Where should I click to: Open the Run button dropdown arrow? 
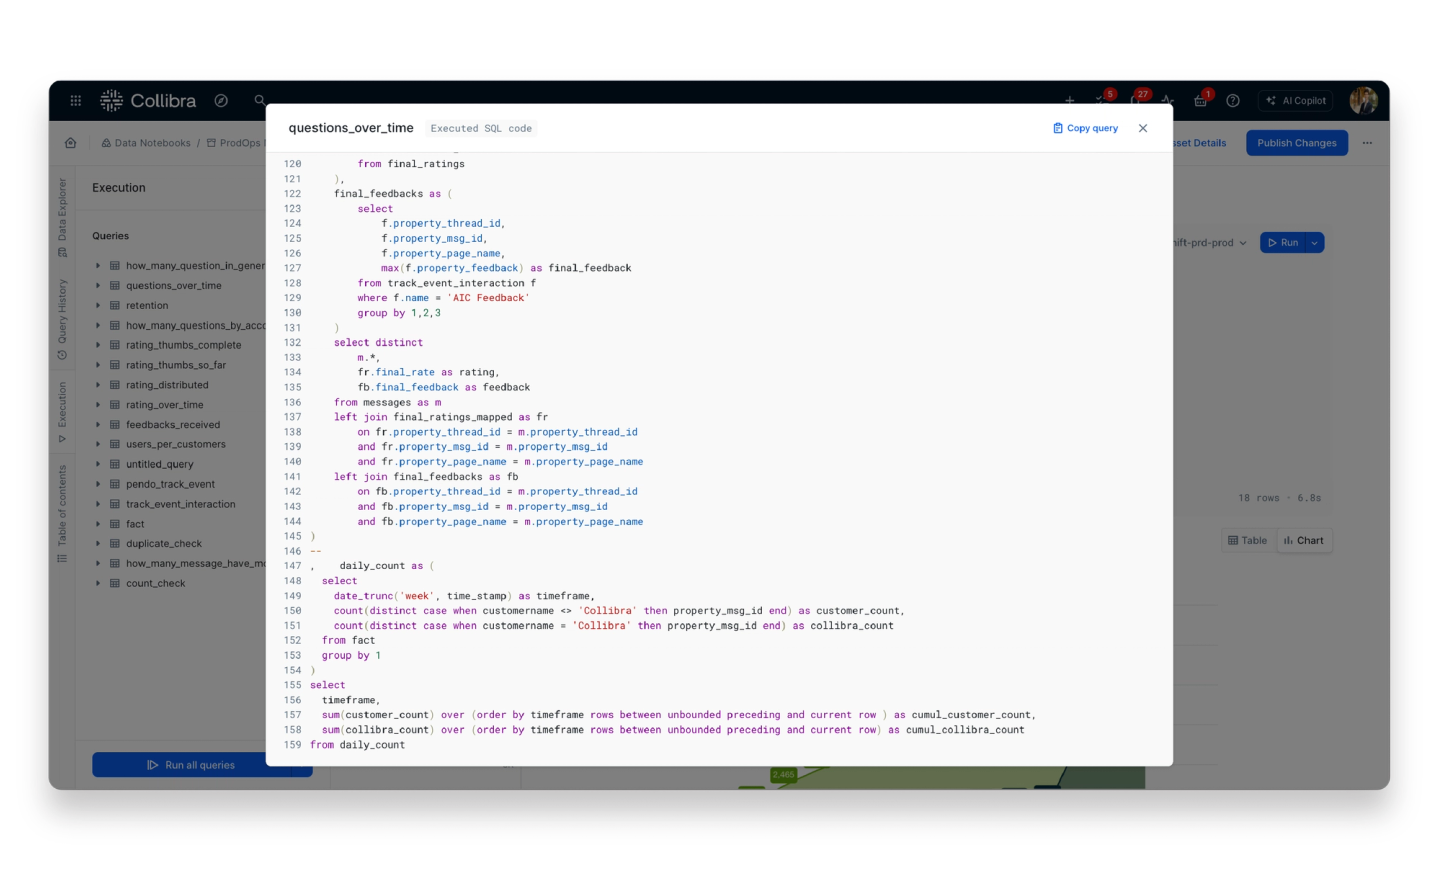[1315, 243]
